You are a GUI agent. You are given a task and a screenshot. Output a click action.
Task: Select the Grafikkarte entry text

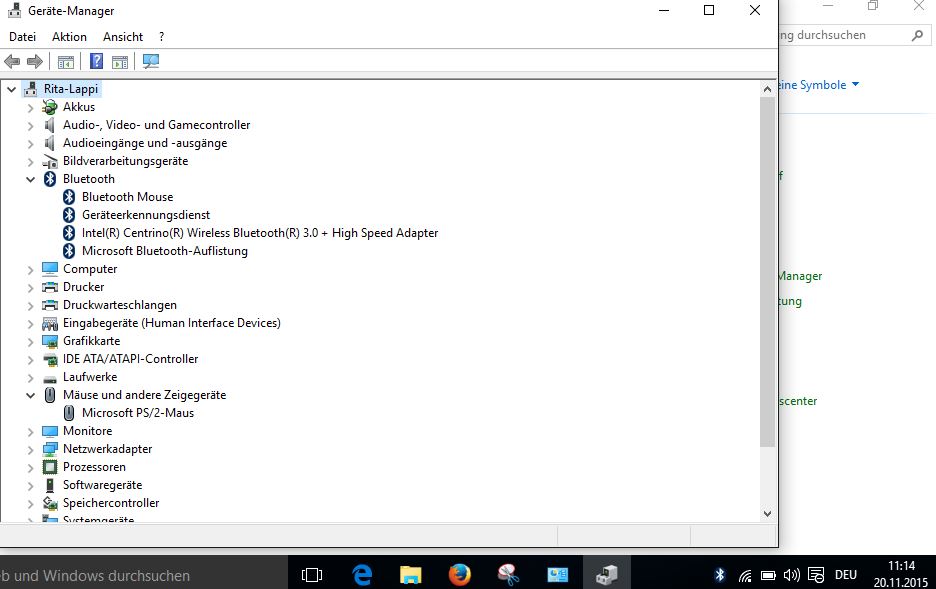pyautogui.click(x=91, y=341)
